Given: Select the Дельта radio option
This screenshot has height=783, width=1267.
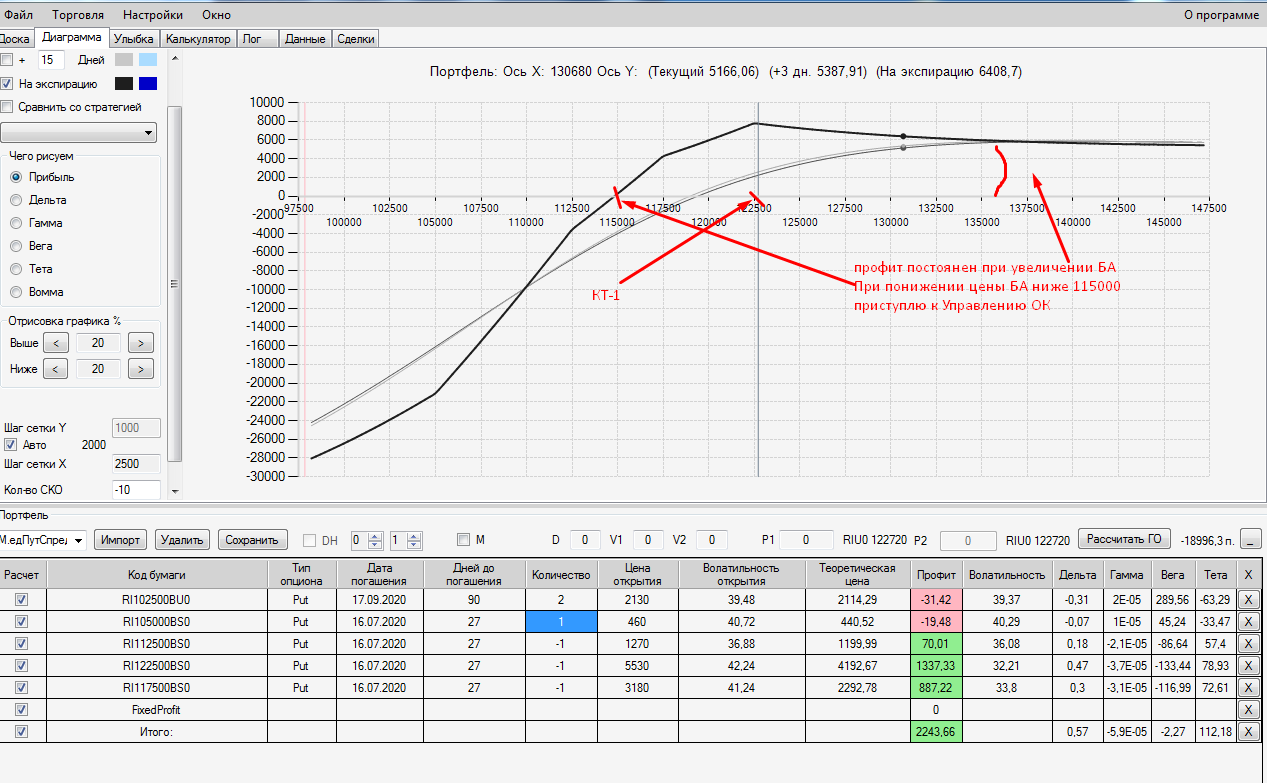Looking at the screenshot, I should pyautogui.click(x=16, y=200).
